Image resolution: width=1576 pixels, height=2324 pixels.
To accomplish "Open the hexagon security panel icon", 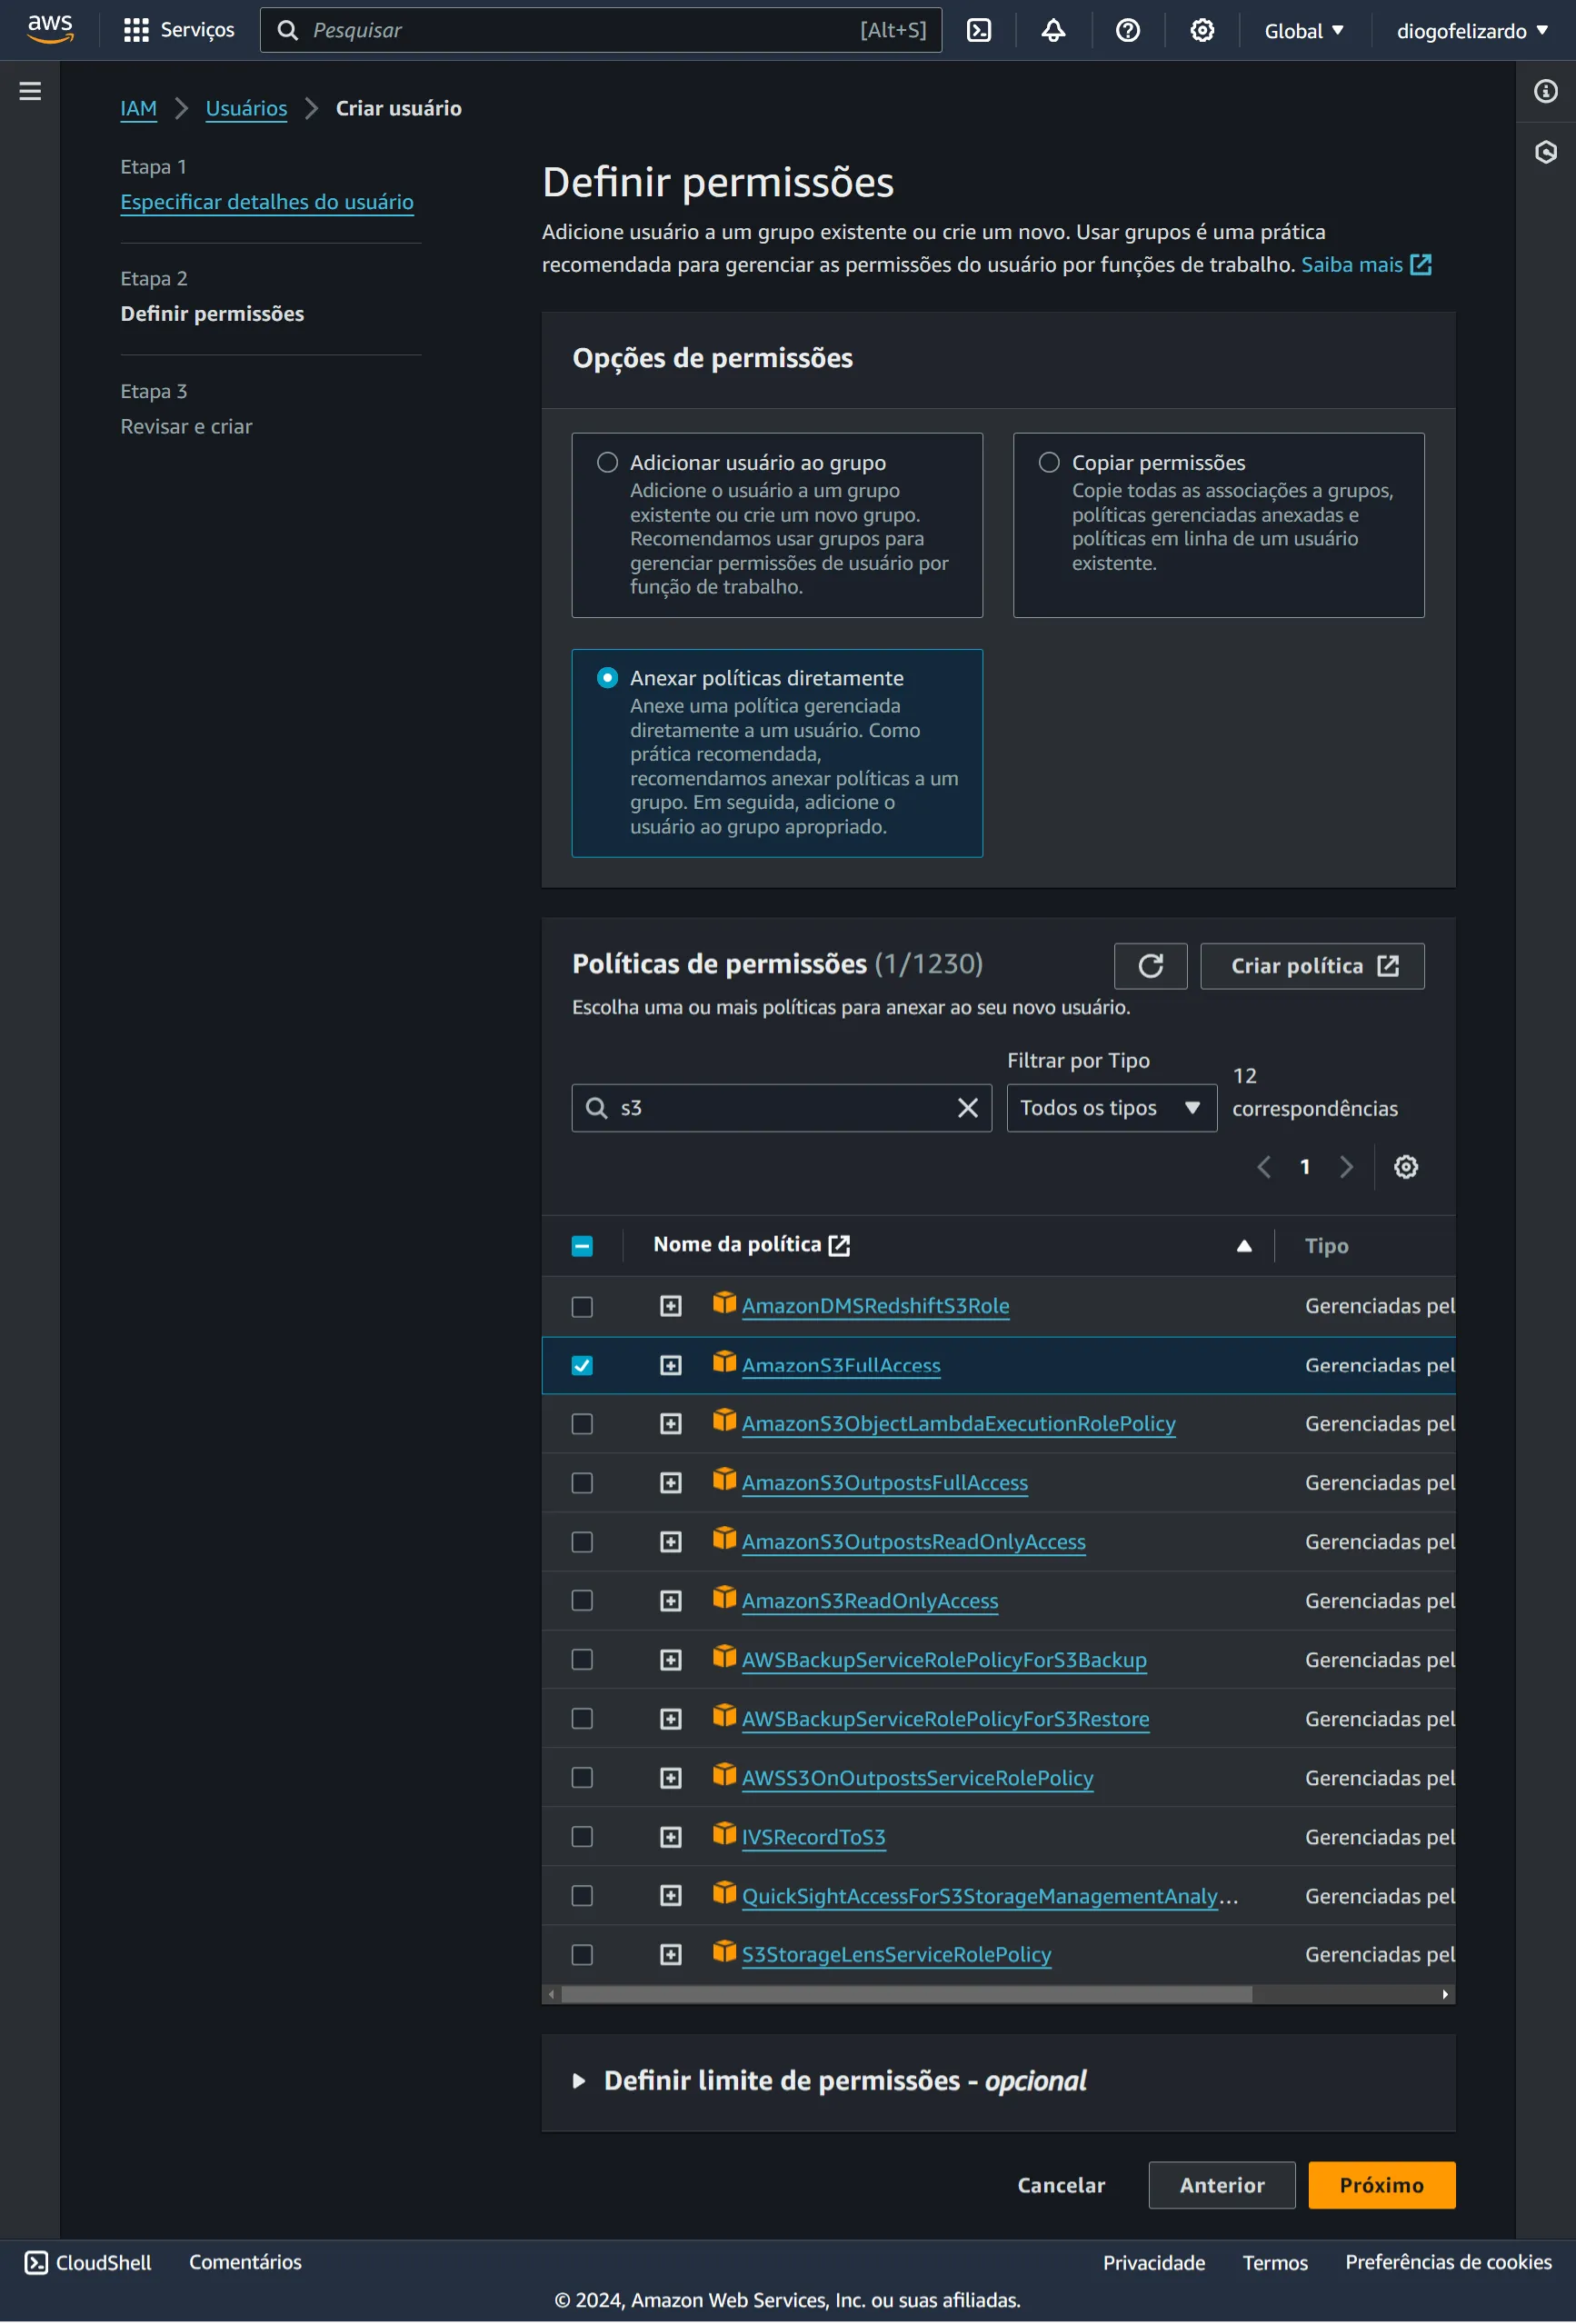I will (x=1545, y=152).
